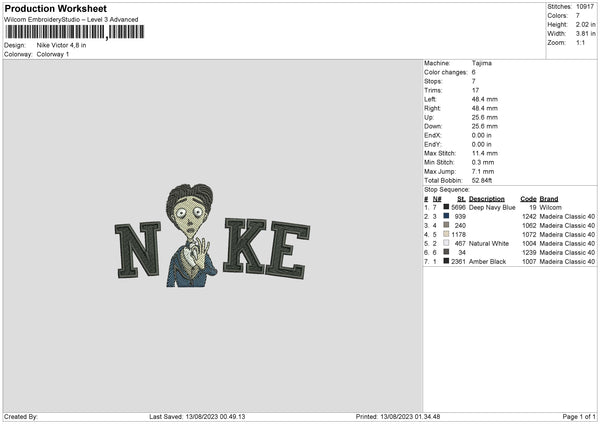Click the cream swatch for code 1072
Screen dimensions: 600x424
pos(446,234)
